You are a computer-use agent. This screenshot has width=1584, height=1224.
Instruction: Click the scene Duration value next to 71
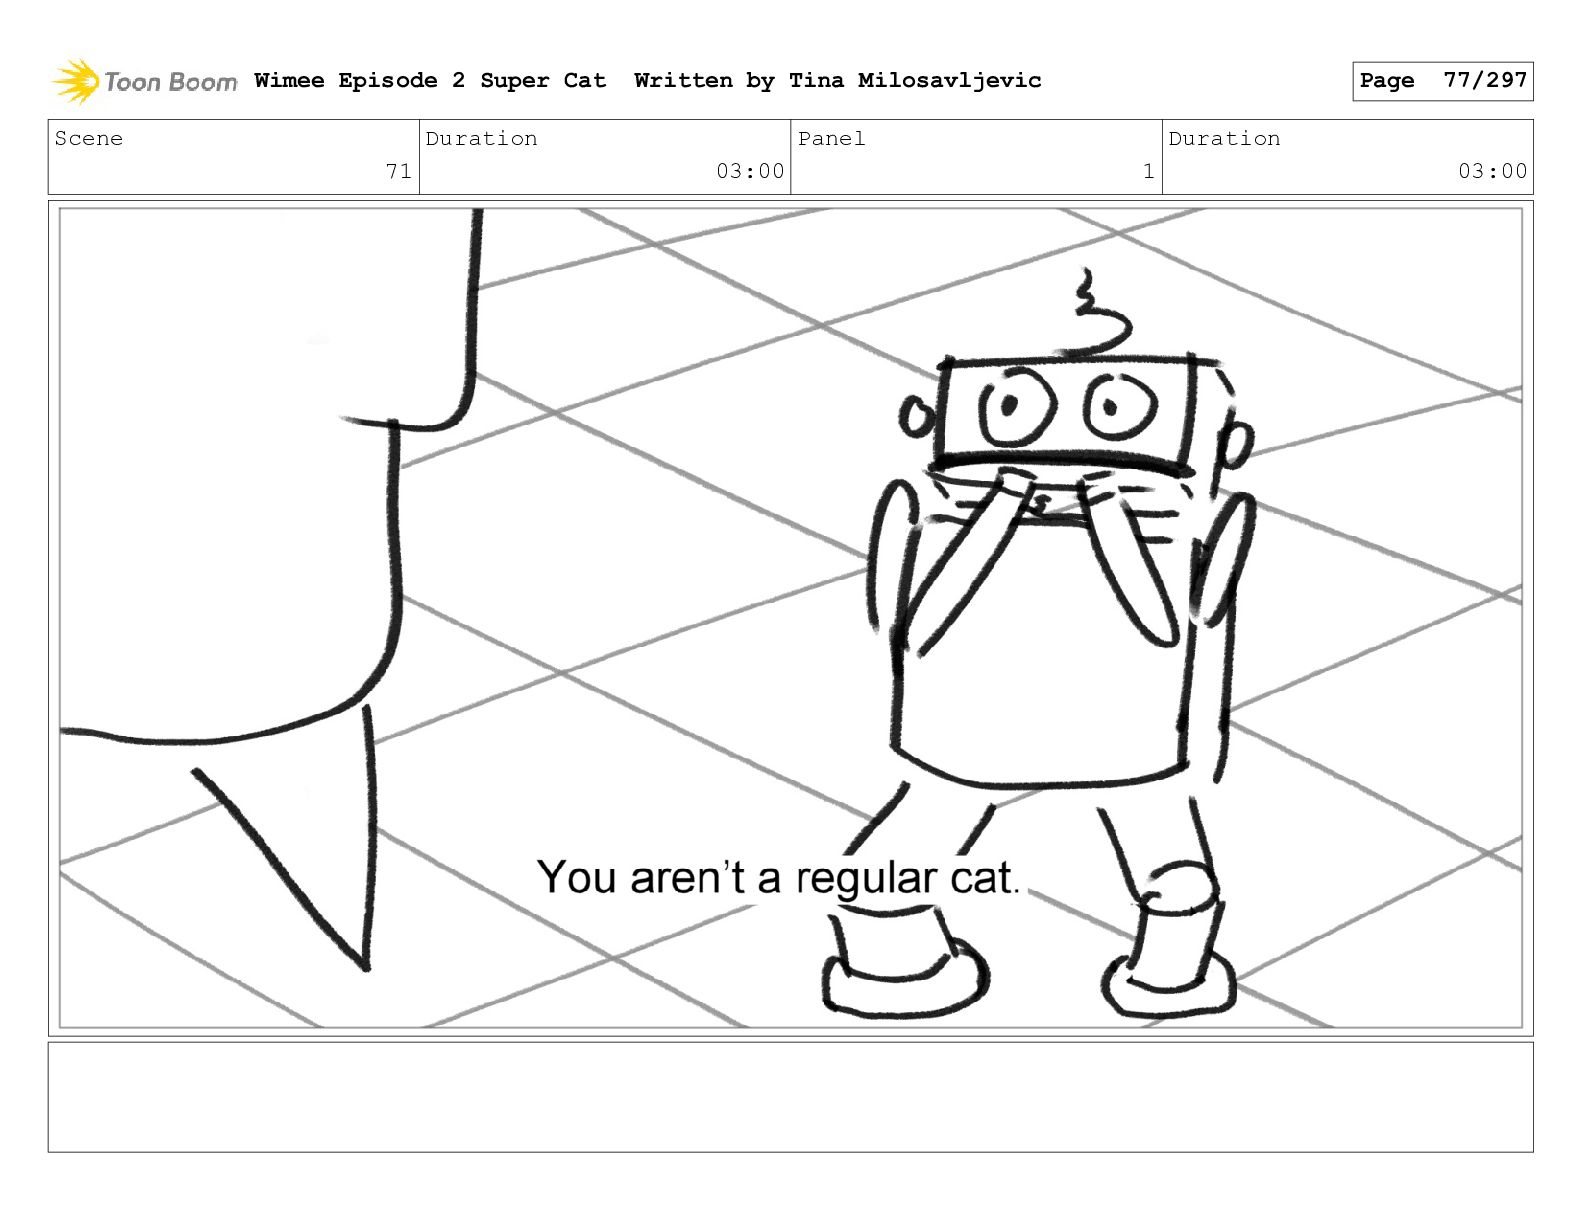tap(750, 171)
